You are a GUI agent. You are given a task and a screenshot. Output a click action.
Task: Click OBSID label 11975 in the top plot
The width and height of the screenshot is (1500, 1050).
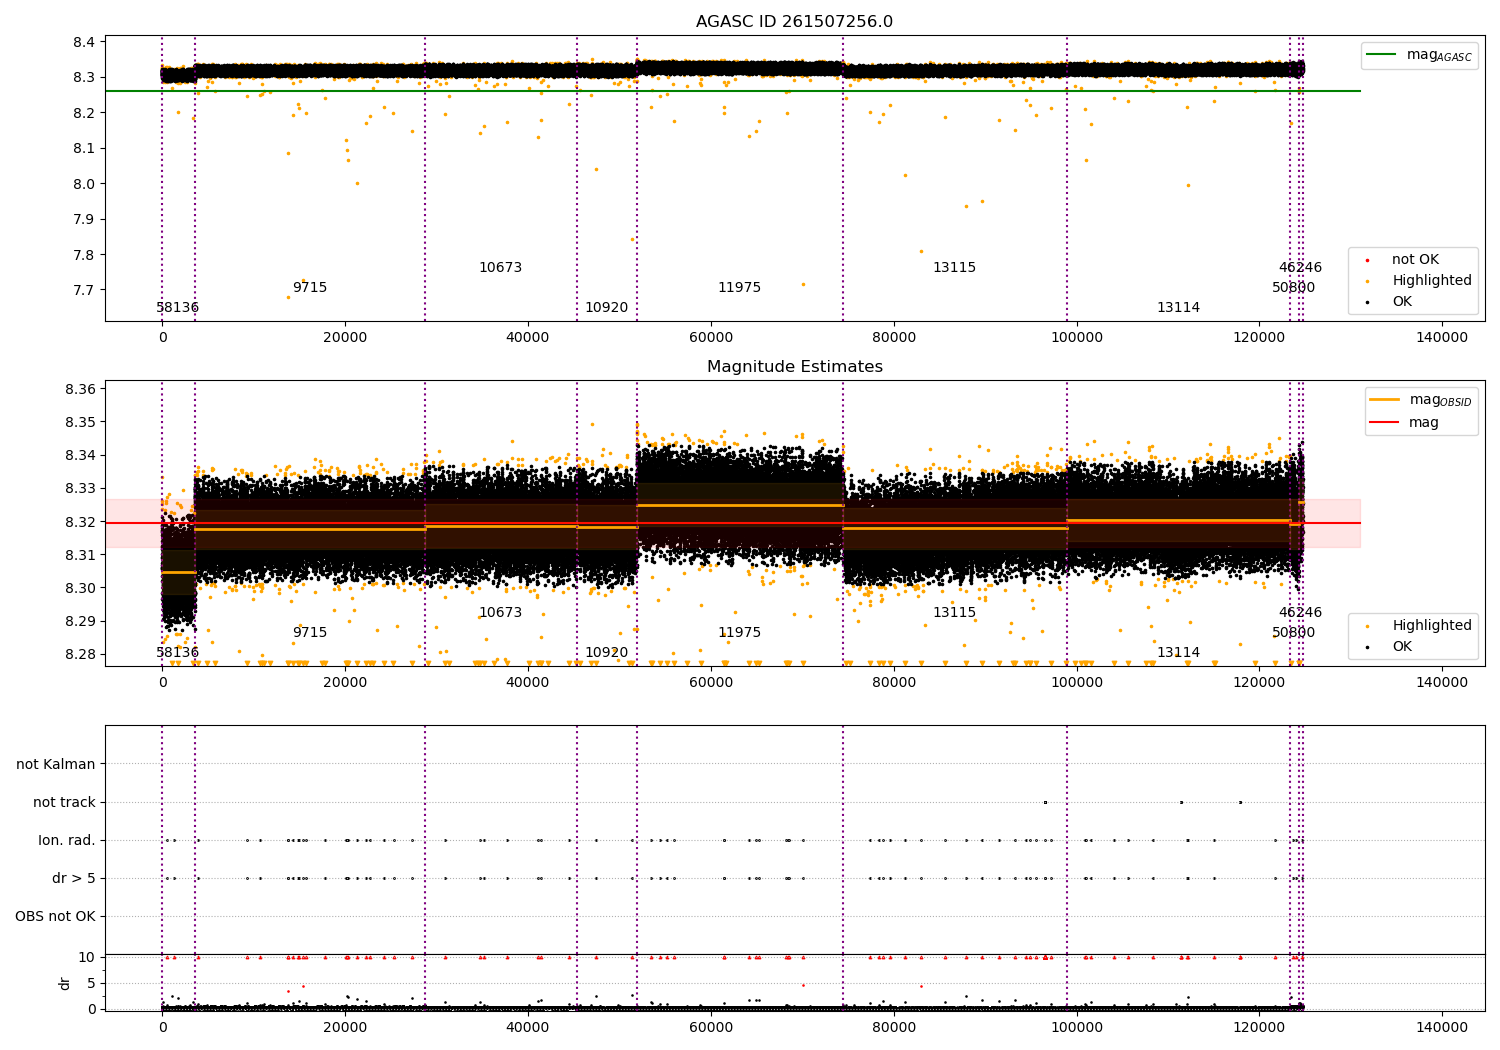click(x=739, y=288)
